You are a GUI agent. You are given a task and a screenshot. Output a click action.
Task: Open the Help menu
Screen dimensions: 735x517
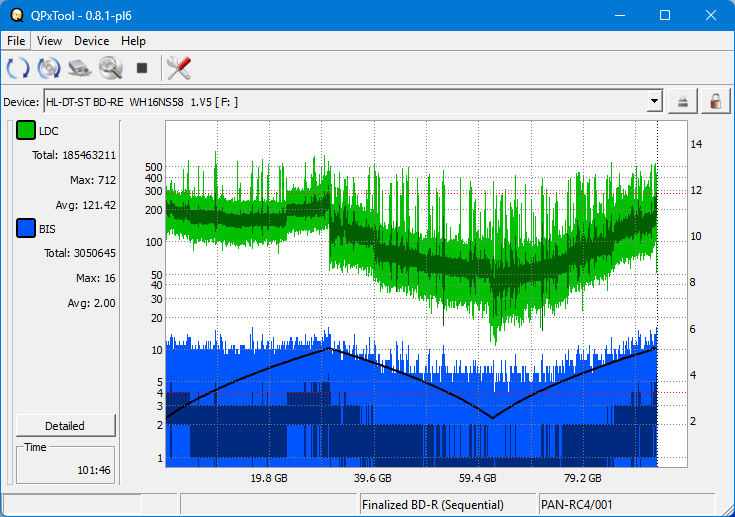[x=133, y=41]
